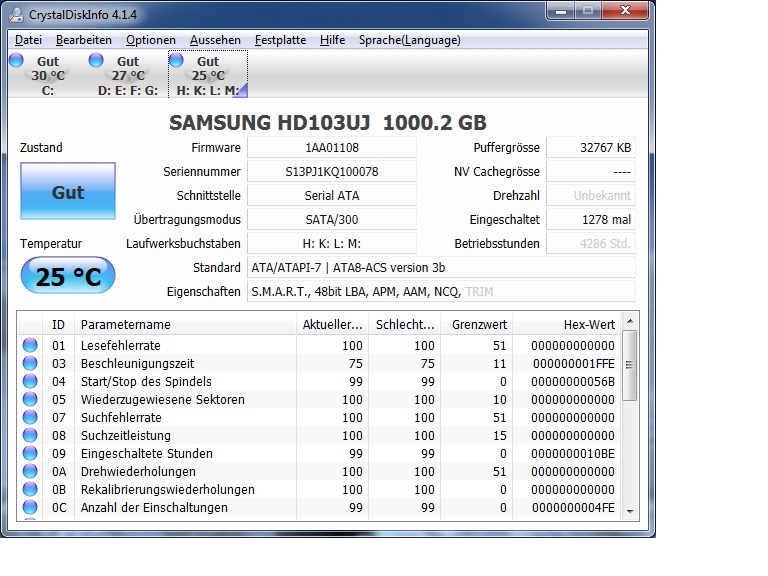Click the Eingeschaltet value 1278 mal

591,219
